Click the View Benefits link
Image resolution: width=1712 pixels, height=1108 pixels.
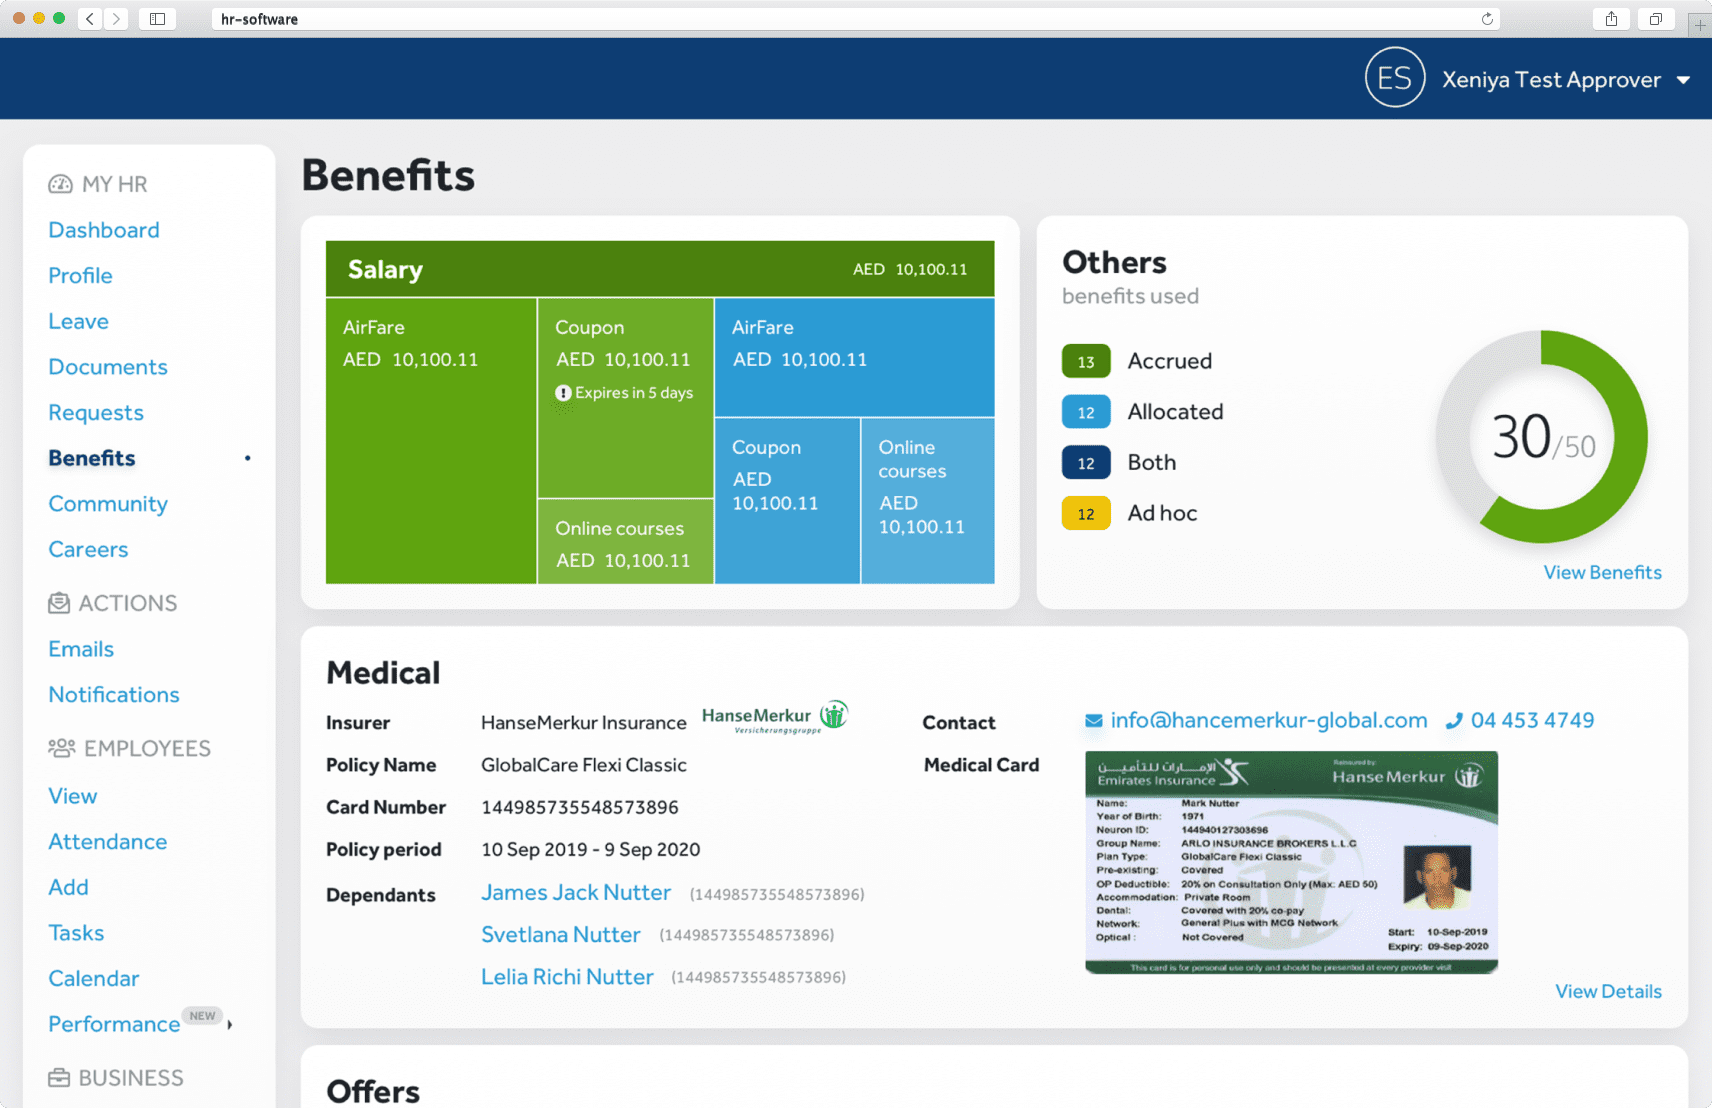click(x=1602, y=572)
